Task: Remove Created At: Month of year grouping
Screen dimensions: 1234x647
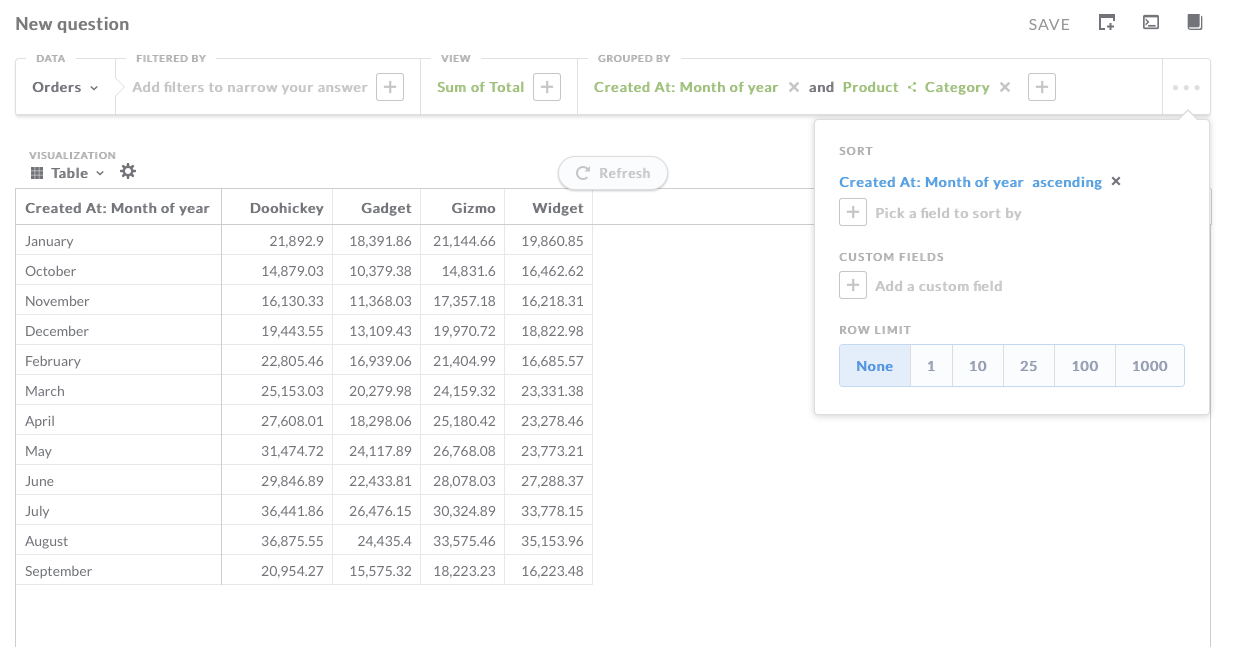Action: [x=794, y=87]
